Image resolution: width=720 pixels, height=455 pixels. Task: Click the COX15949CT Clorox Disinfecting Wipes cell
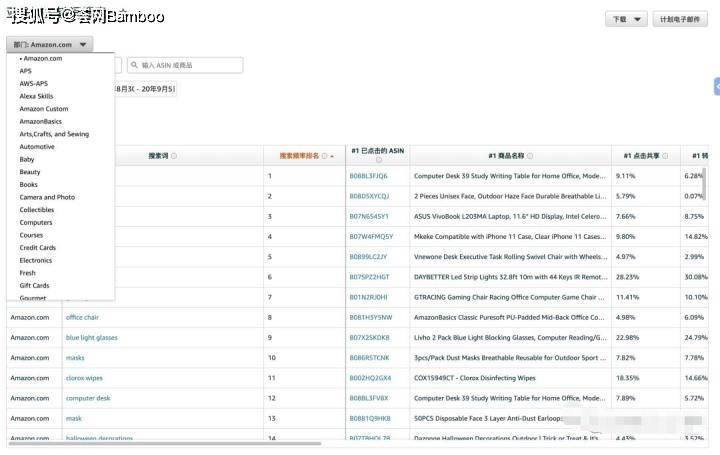[x=475, y=378]
